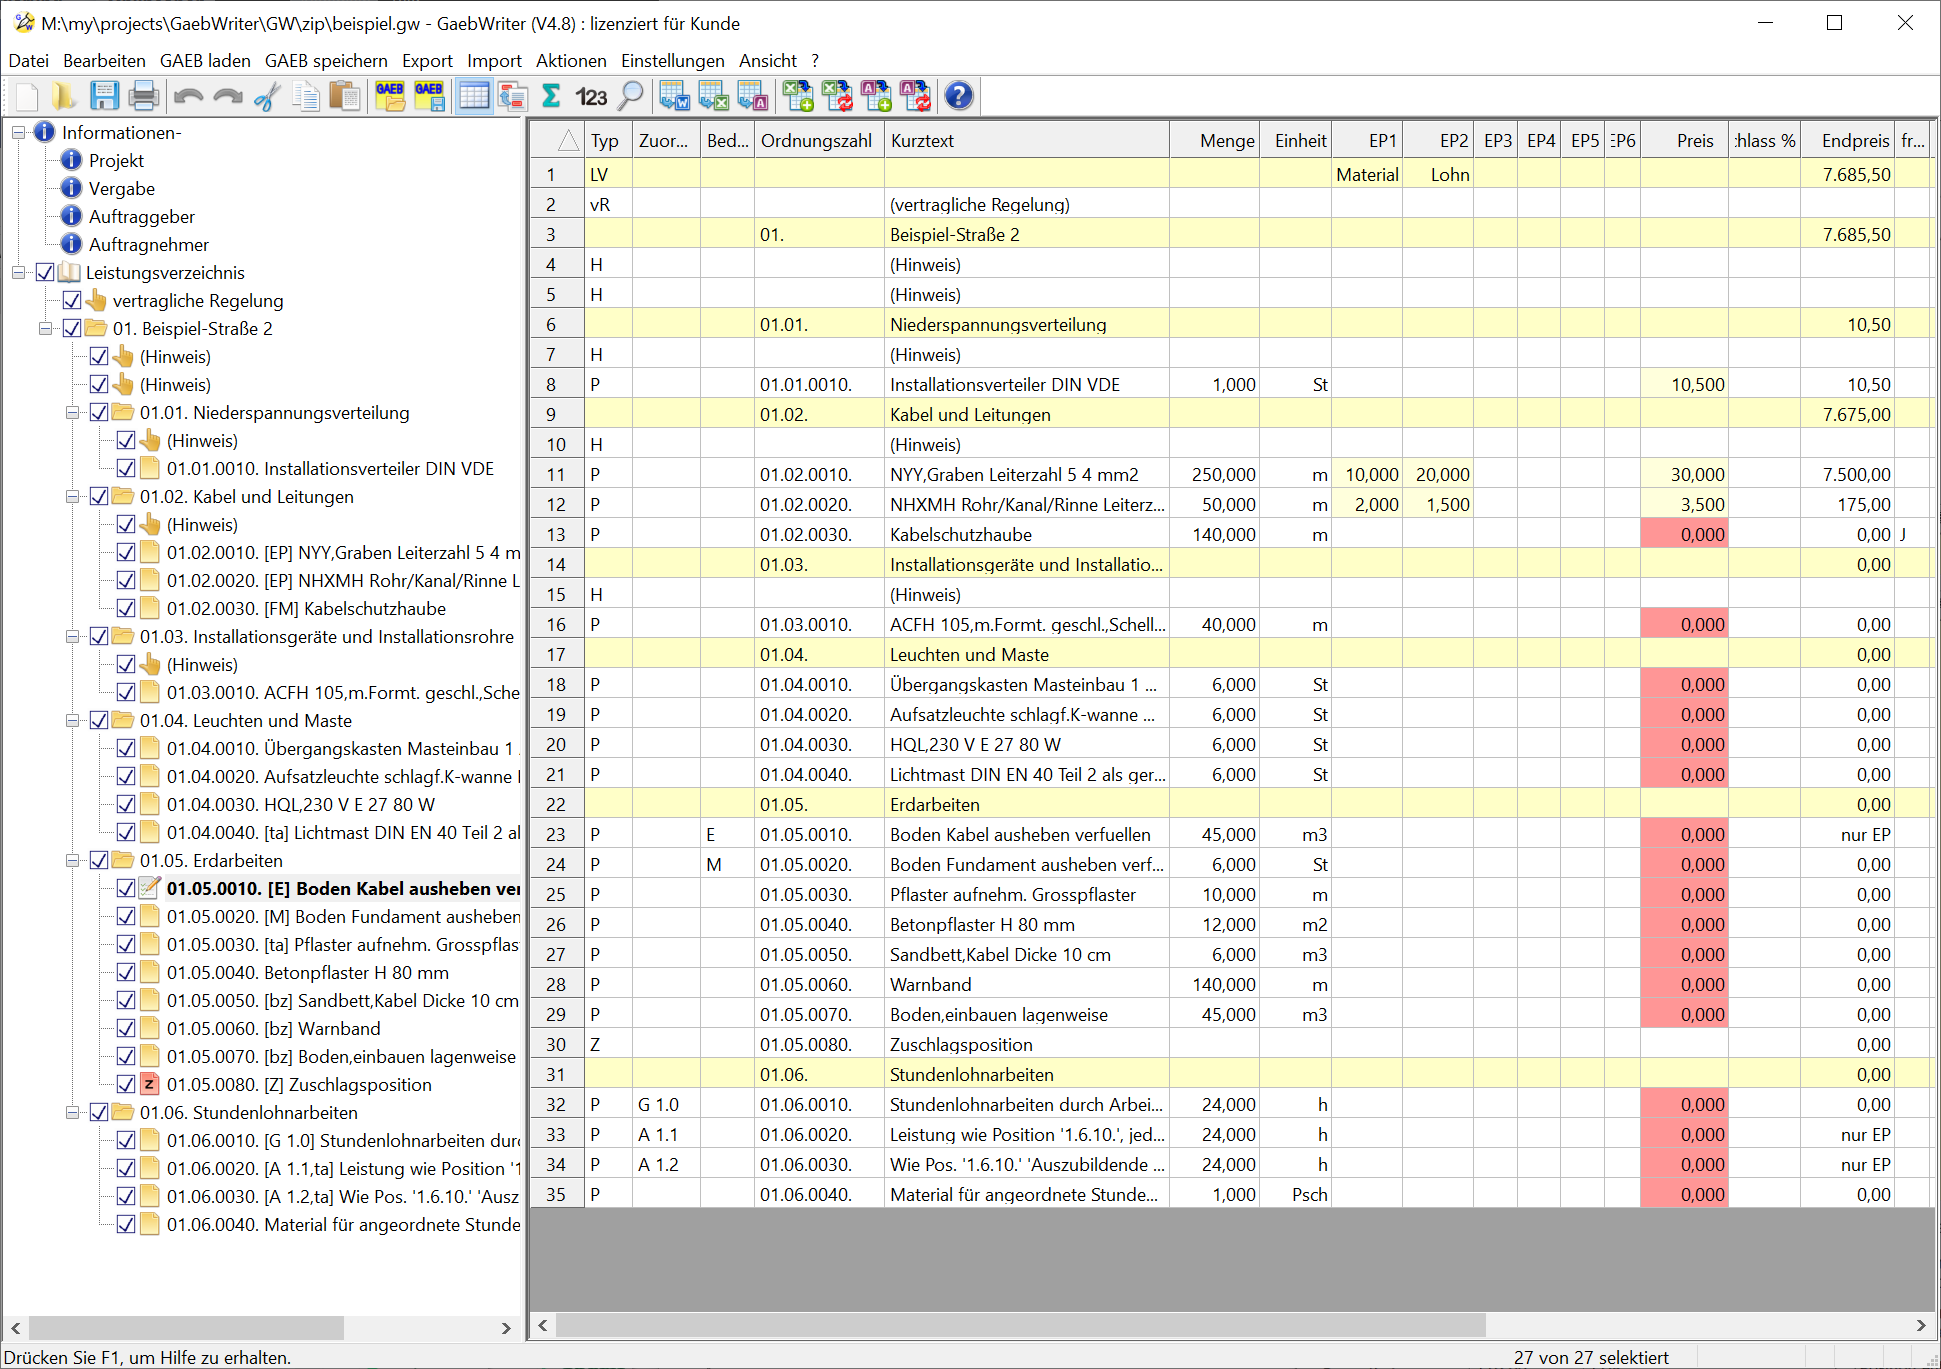Click the table's horizontal scrollbar

click(x=1020, y=1325)
